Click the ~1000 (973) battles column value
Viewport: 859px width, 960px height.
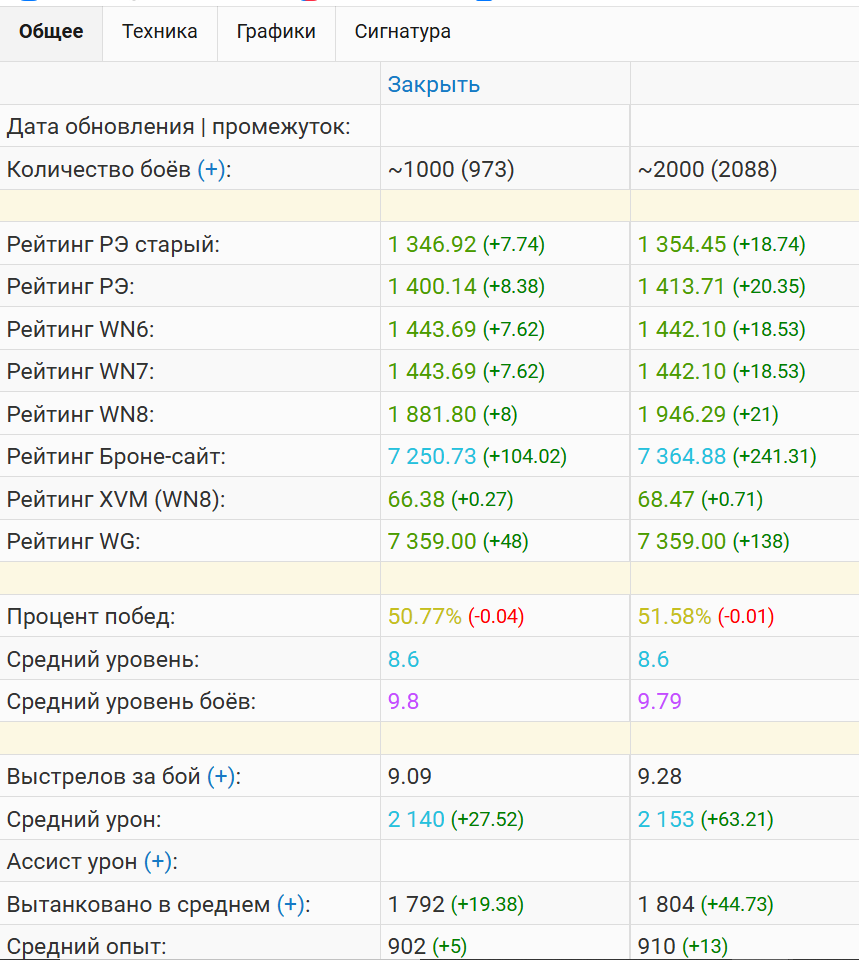pyautogui.click(x=451, y=170)
